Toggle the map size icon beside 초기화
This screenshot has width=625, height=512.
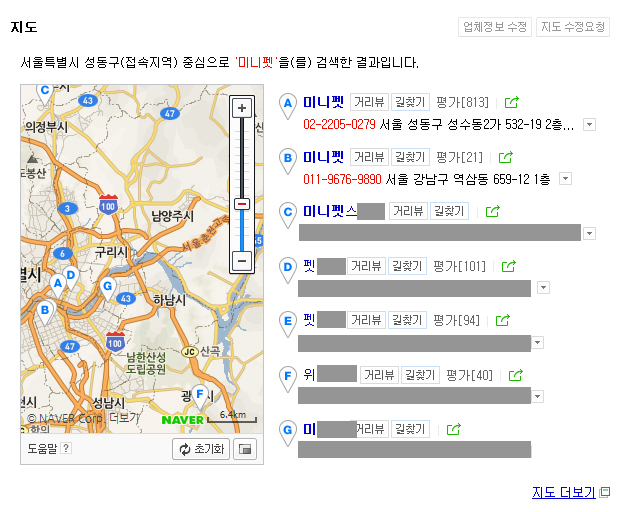click(245, 449)
